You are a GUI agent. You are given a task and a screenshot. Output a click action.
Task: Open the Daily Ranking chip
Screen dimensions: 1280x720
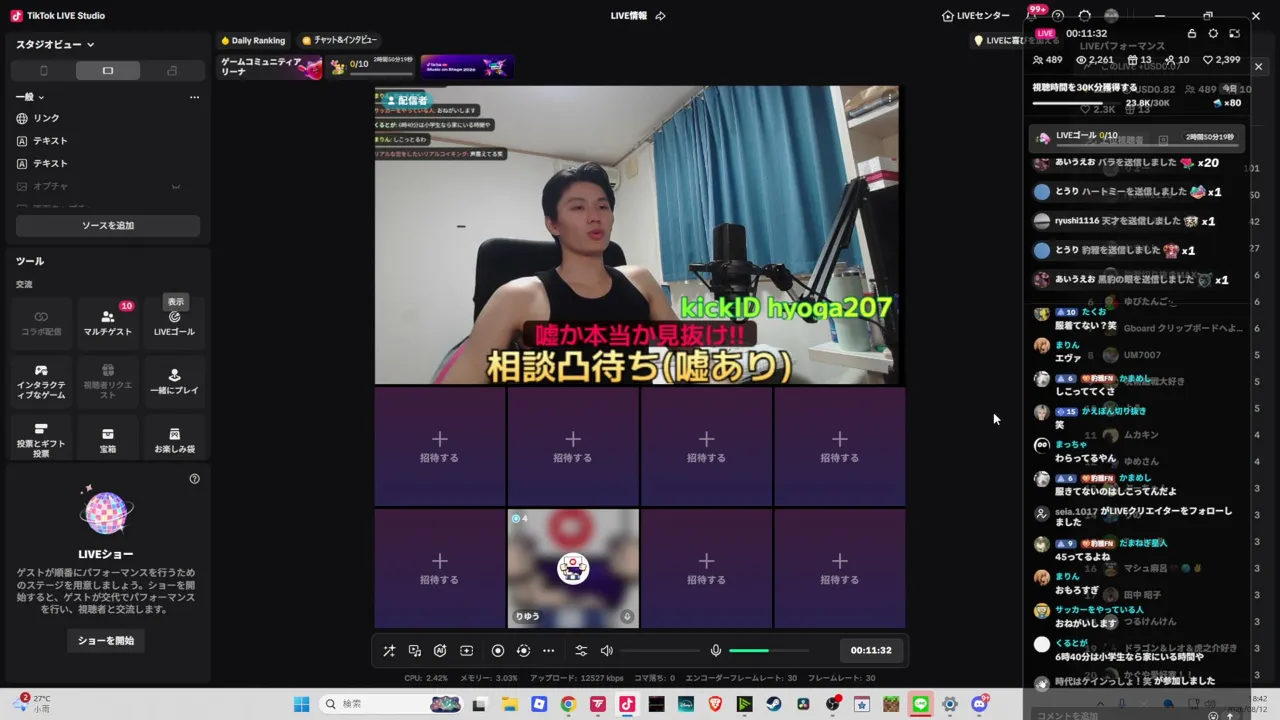click(x=254, y=41)
